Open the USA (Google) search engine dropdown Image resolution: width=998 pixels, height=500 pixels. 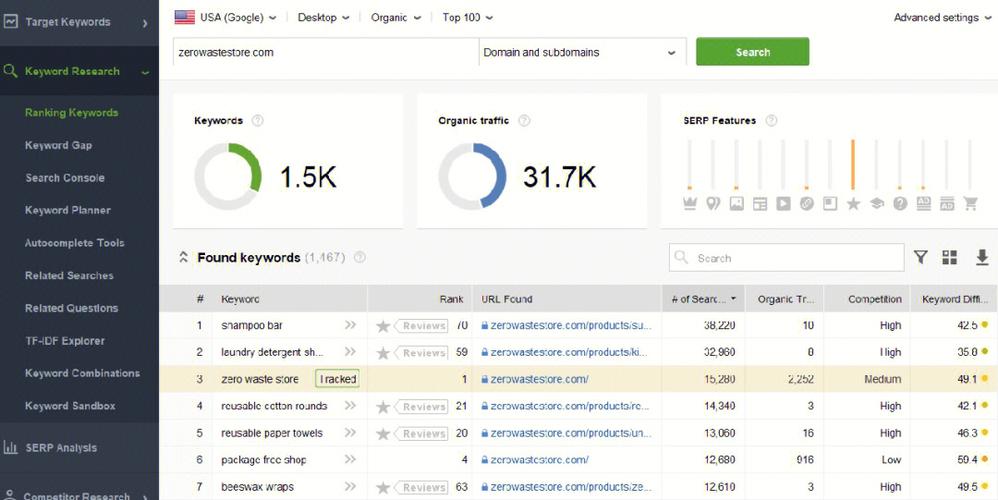(x=226, y=18)
